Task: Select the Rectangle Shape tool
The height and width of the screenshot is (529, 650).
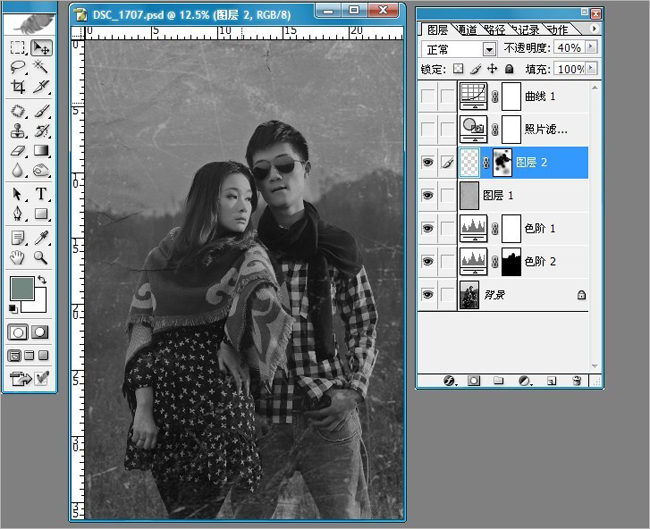Action: (41, 214)
